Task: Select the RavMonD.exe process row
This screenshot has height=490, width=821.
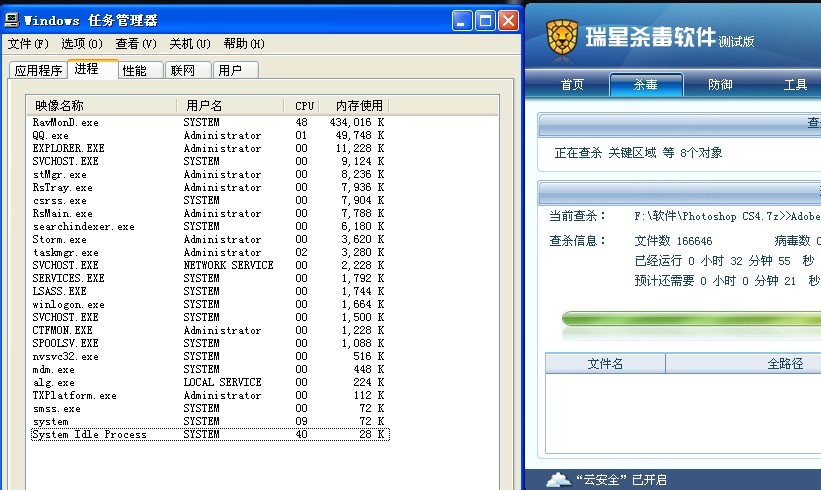Action: (x=210, y=122)
